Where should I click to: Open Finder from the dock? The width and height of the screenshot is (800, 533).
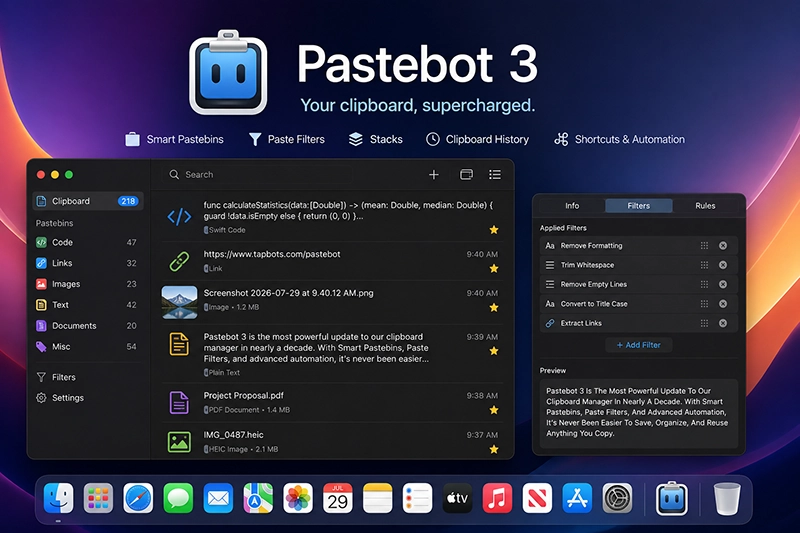tap(59, 498)
